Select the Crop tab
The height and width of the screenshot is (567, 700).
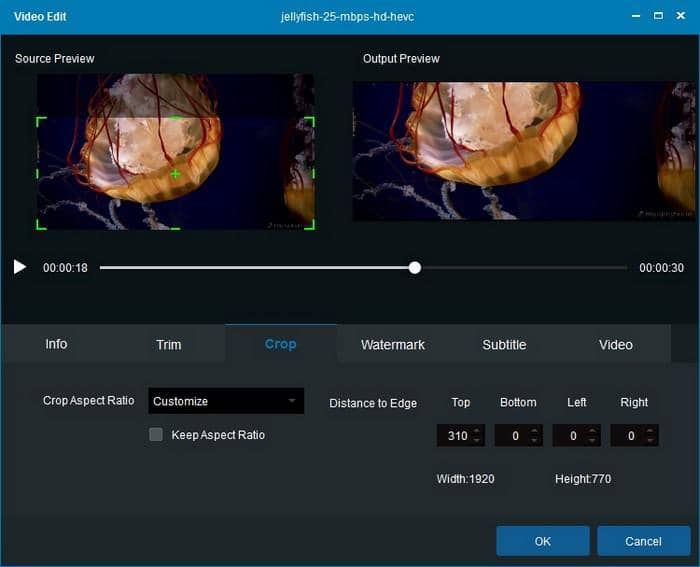[280, 344]
